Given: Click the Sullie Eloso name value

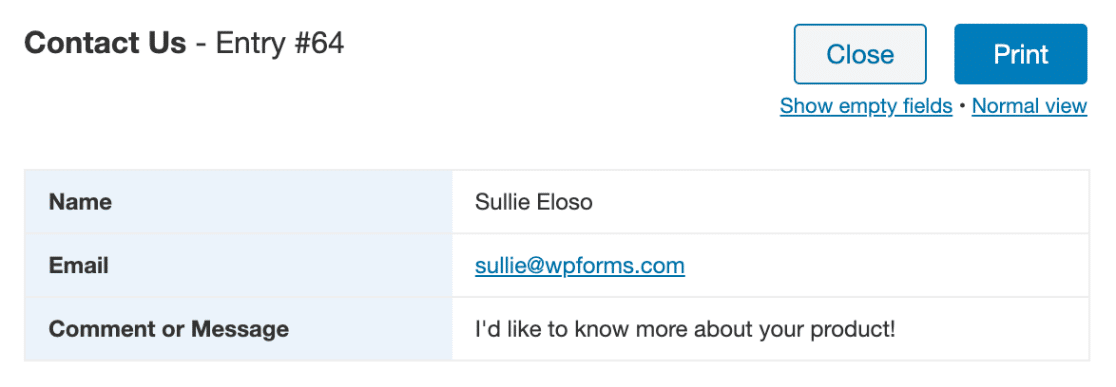Looking at the screenshot, I should click(x=534, y=202).
